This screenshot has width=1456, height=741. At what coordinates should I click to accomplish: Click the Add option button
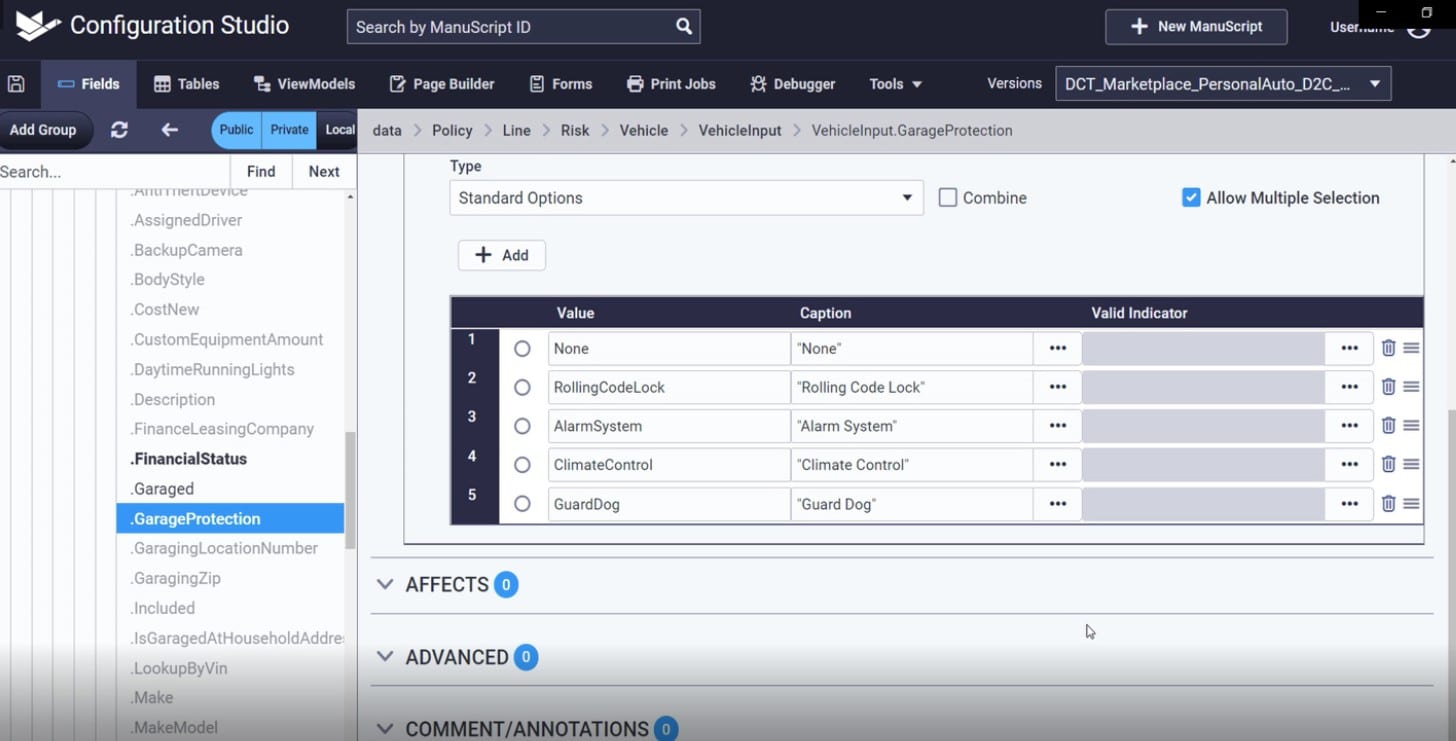[x=501, y=255]
